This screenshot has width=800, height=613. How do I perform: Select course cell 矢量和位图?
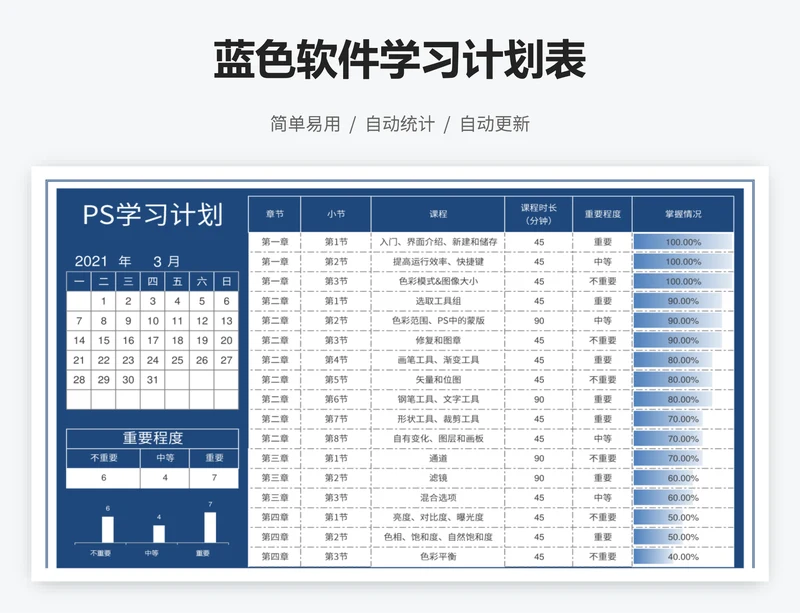tap(438, 380)
